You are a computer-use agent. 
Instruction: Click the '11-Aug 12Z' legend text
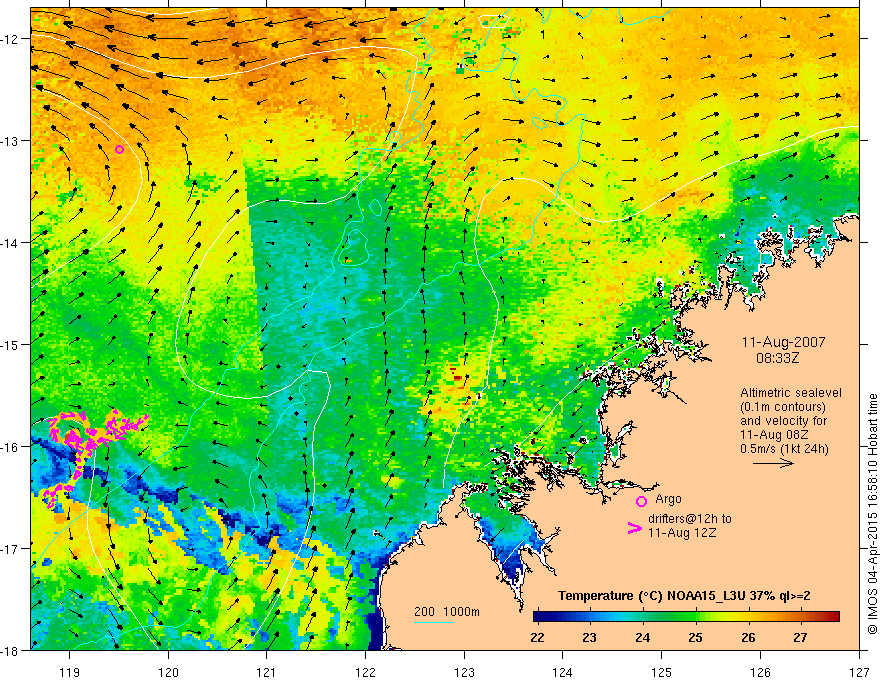[682, 533]
